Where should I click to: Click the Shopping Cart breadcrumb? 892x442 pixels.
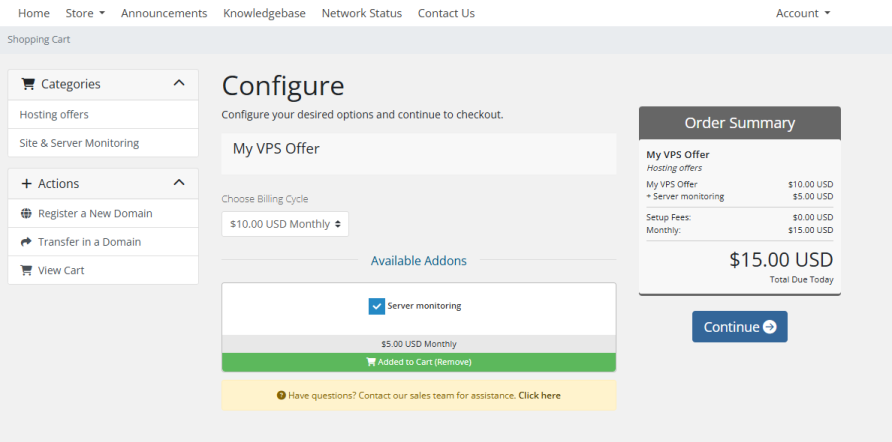[39, 39]
